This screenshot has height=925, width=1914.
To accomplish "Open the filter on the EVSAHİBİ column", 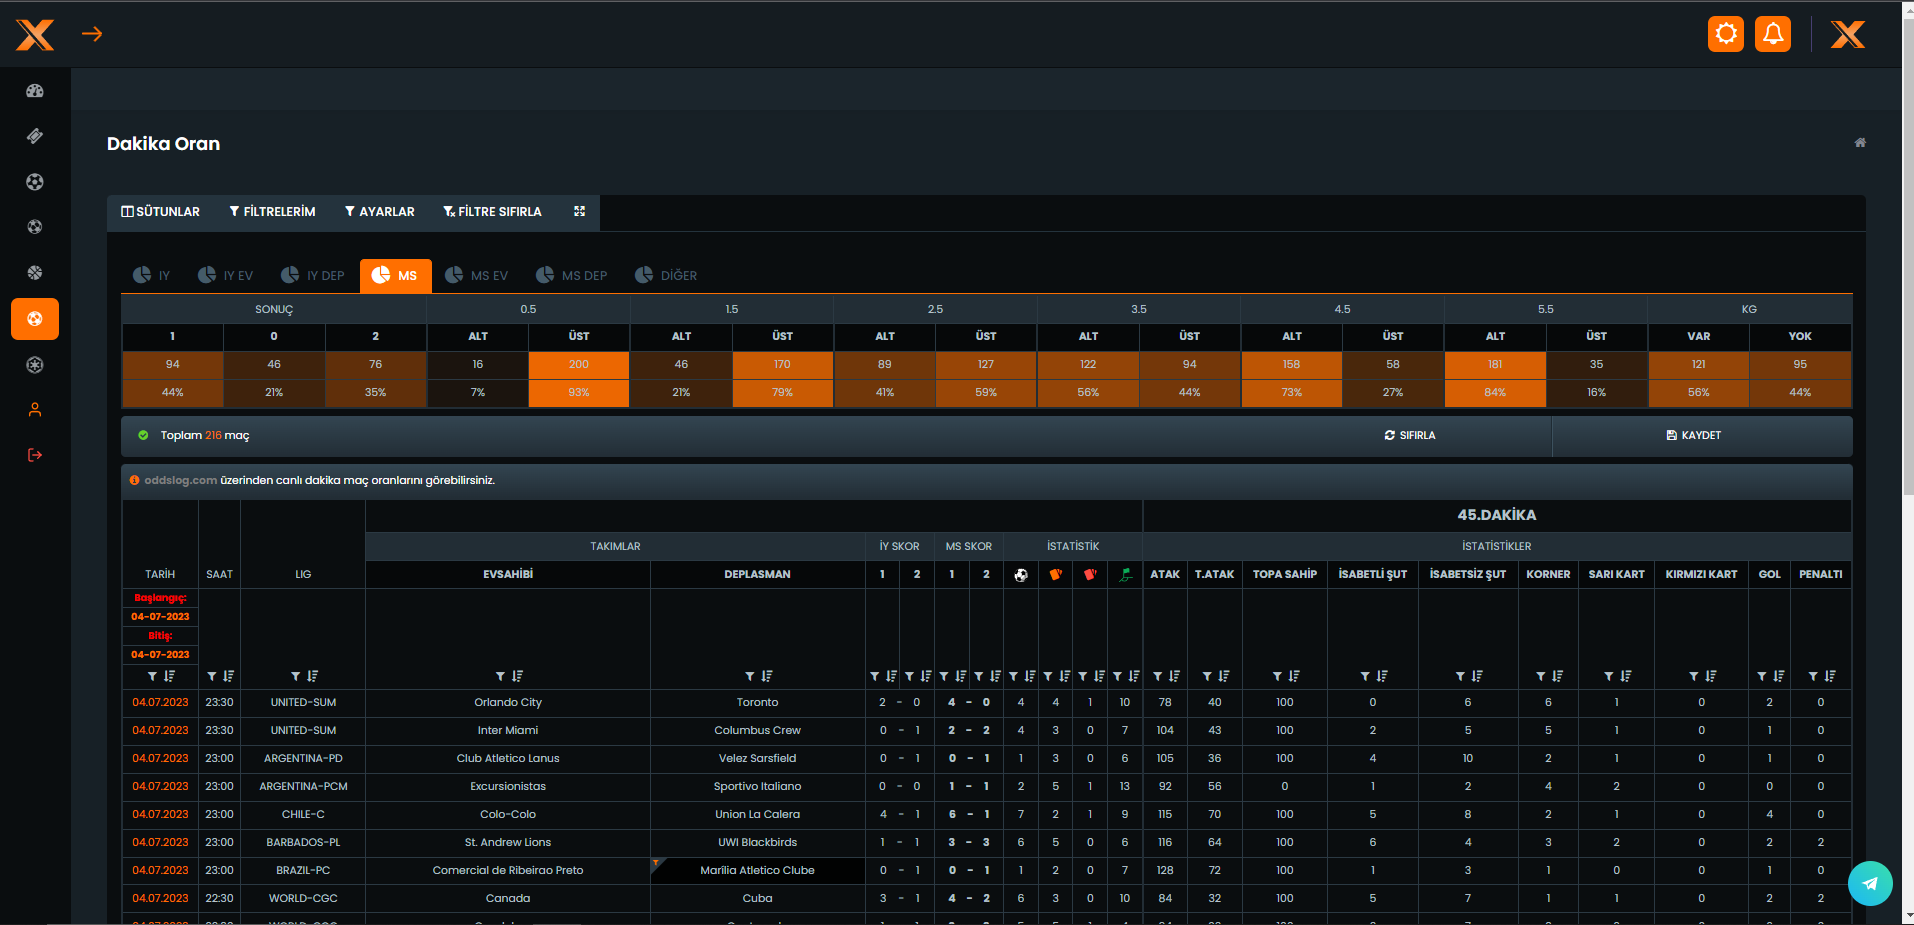I will click(500, 677).
